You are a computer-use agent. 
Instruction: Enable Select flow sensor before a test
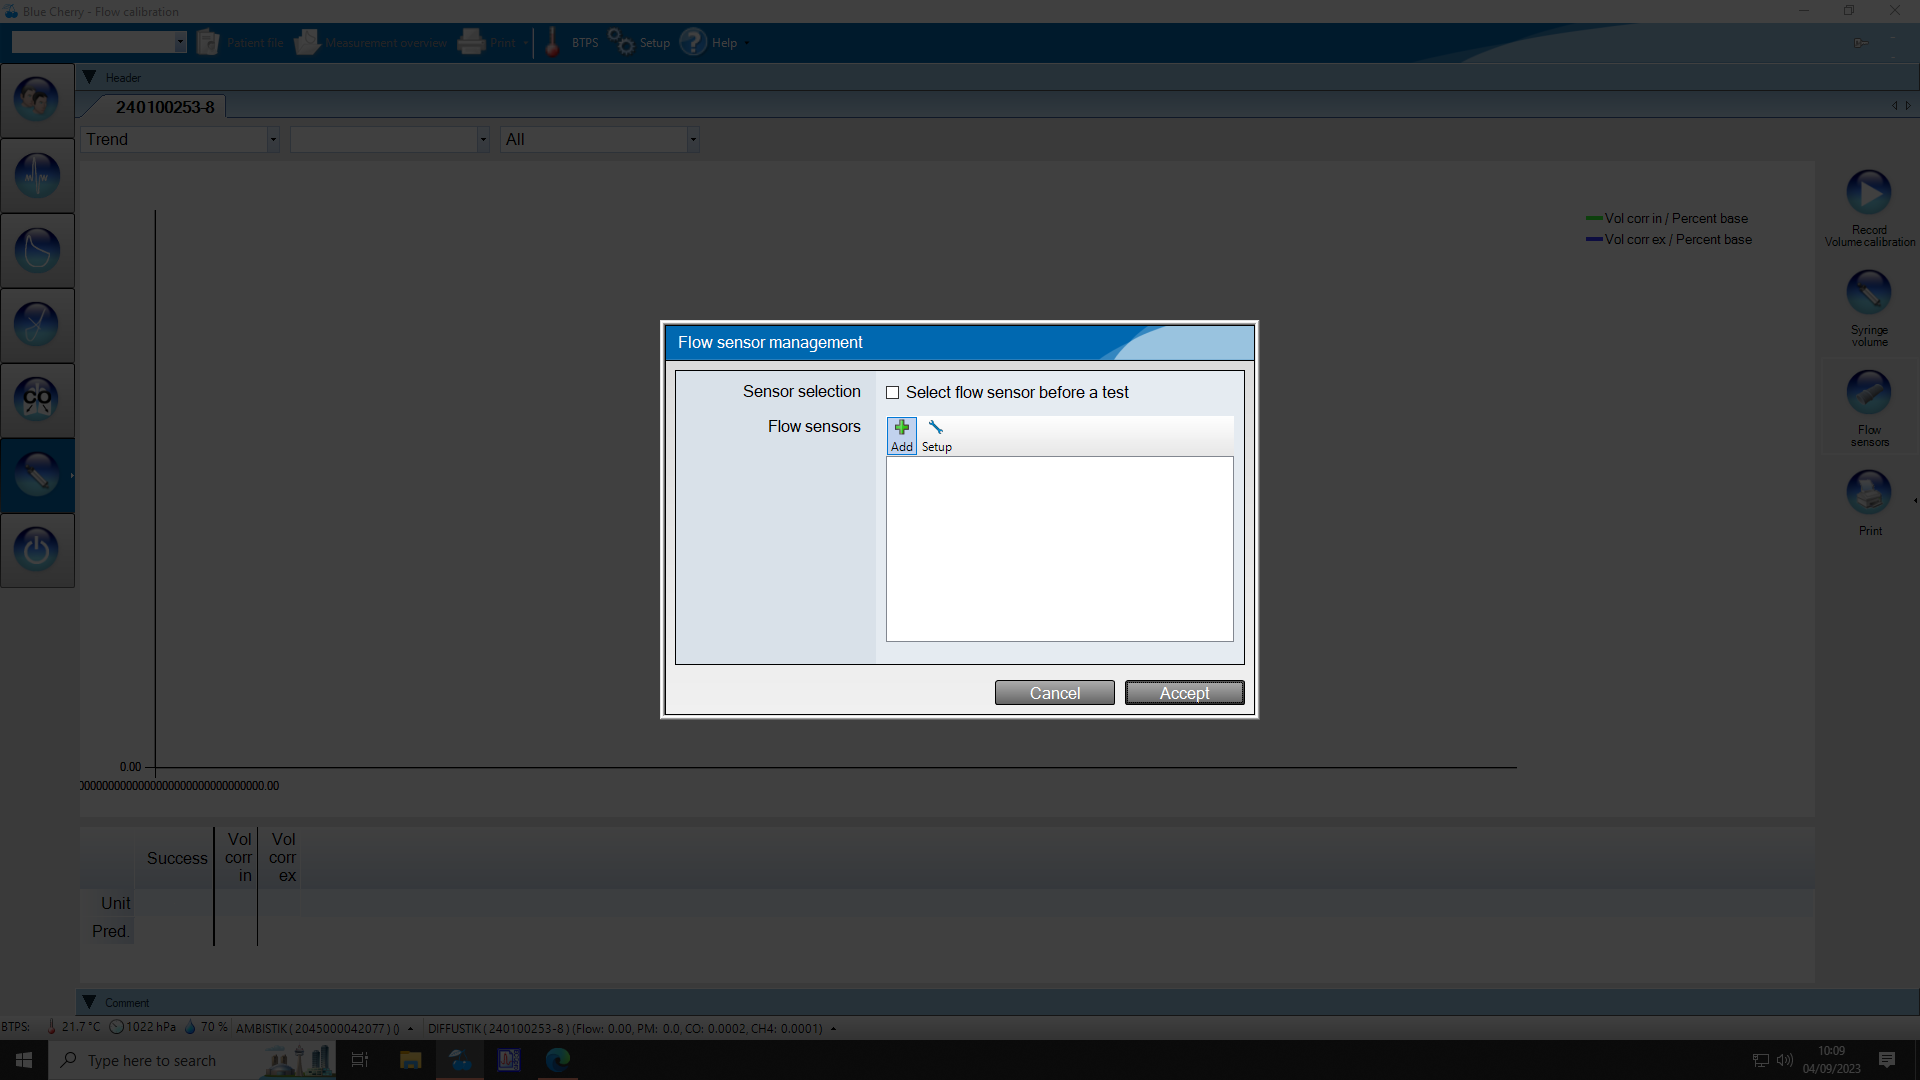tap(893, 393)
